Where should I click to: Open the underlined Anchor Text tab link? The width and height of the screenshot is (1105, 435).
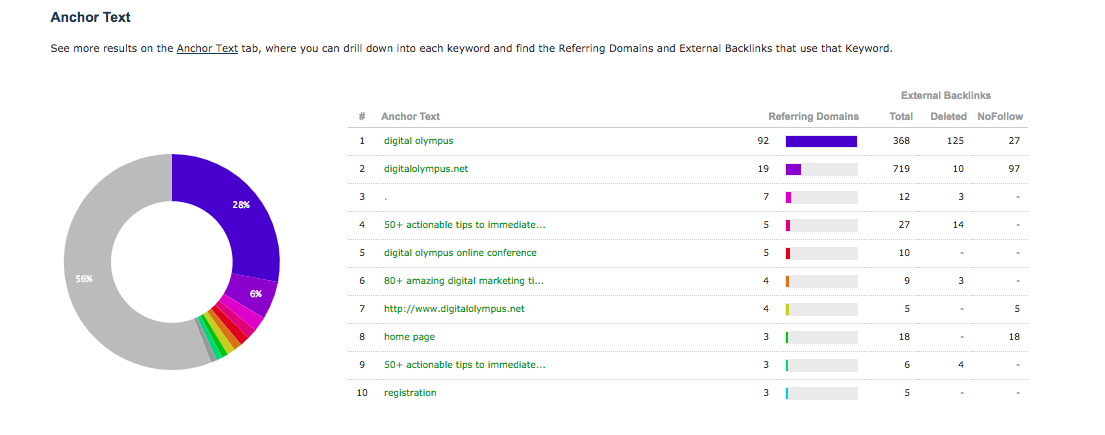(x=207, y=49)
